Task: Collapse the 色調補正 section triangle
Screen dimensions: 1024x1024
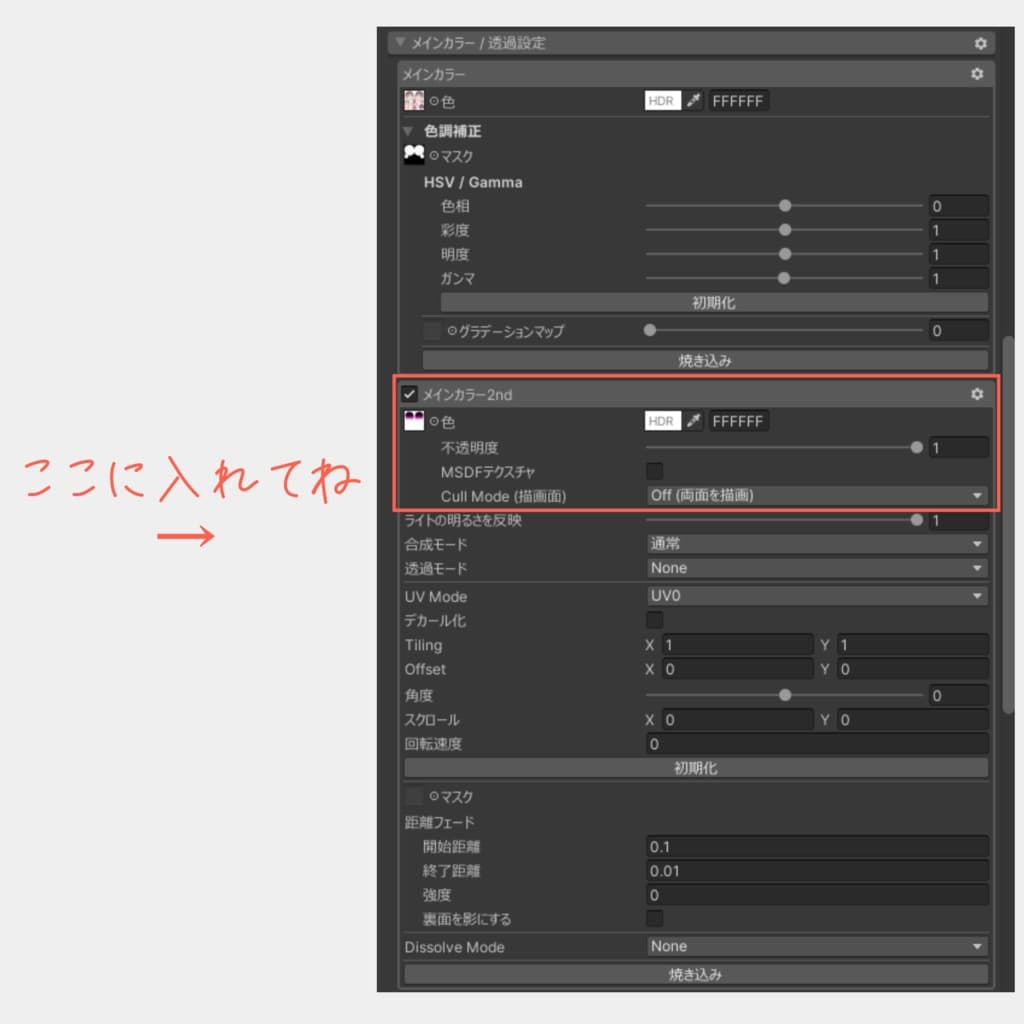Action: coord(407,130)
